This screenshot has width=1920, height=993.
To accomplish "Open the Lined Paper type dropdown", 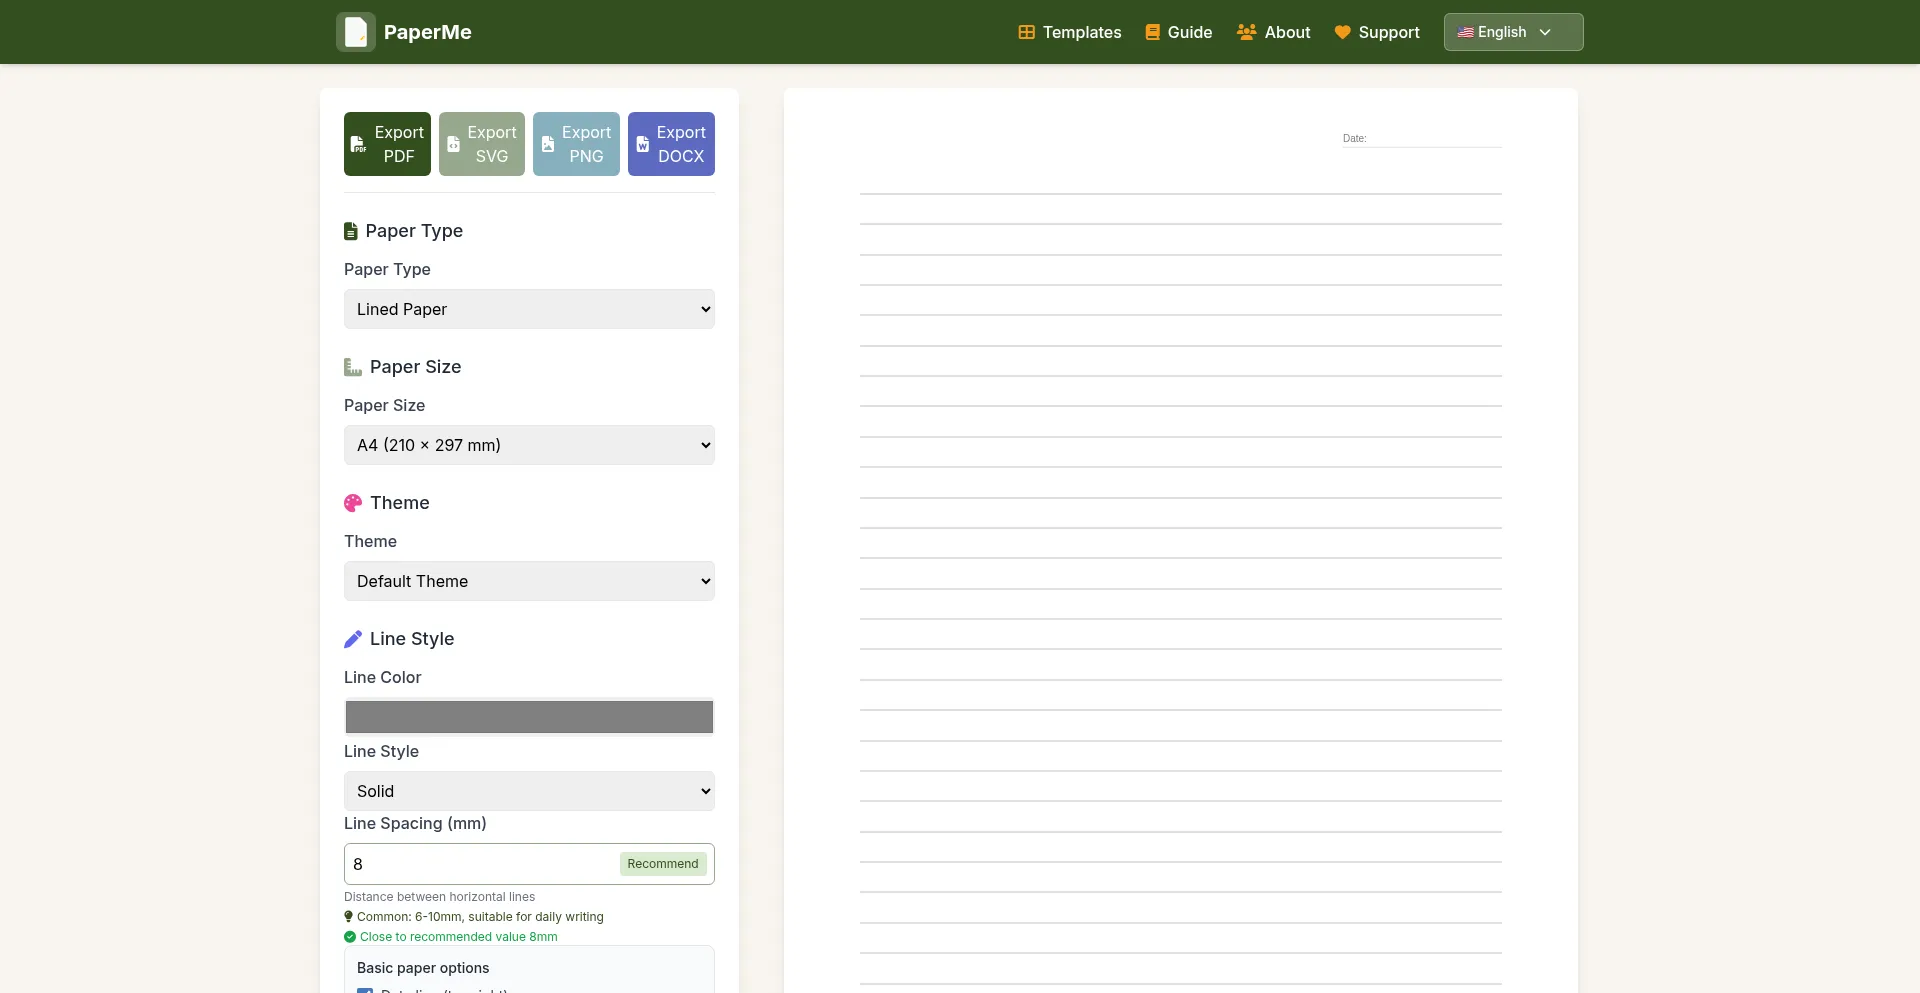I will point(529,309).
